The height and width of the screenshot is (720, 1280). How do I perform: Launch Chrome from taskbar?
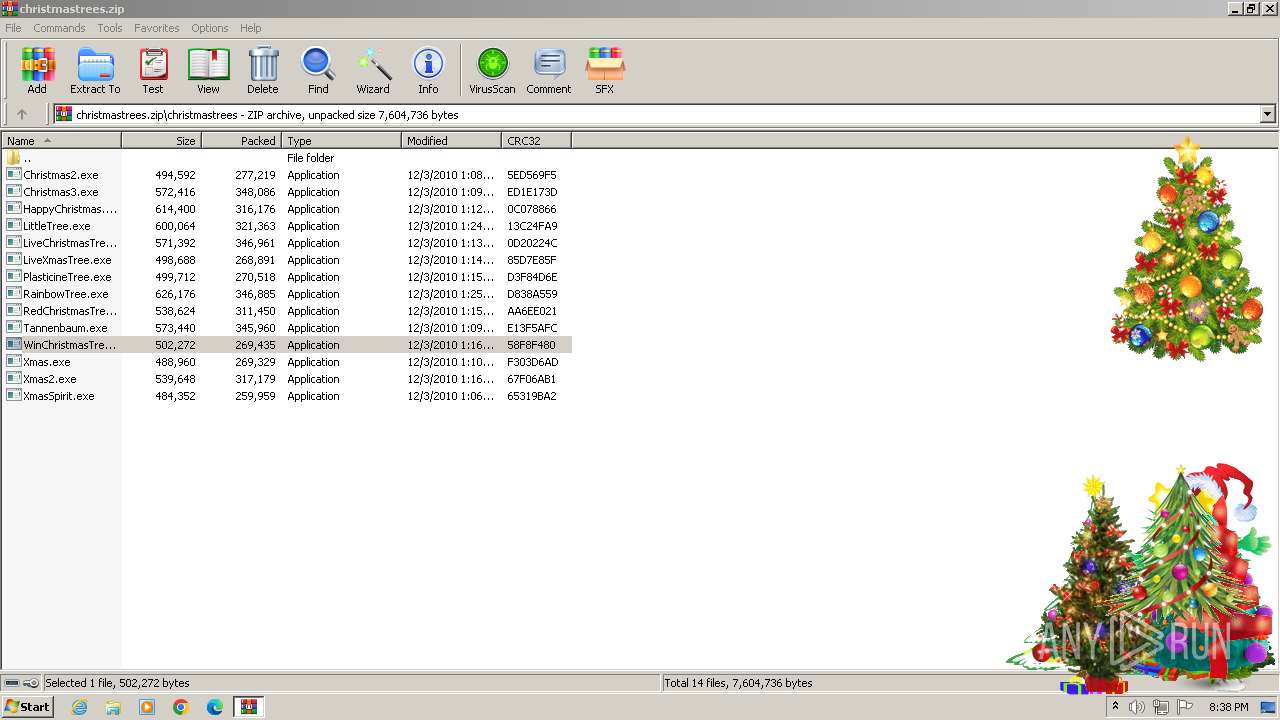[x=181, y=707]
